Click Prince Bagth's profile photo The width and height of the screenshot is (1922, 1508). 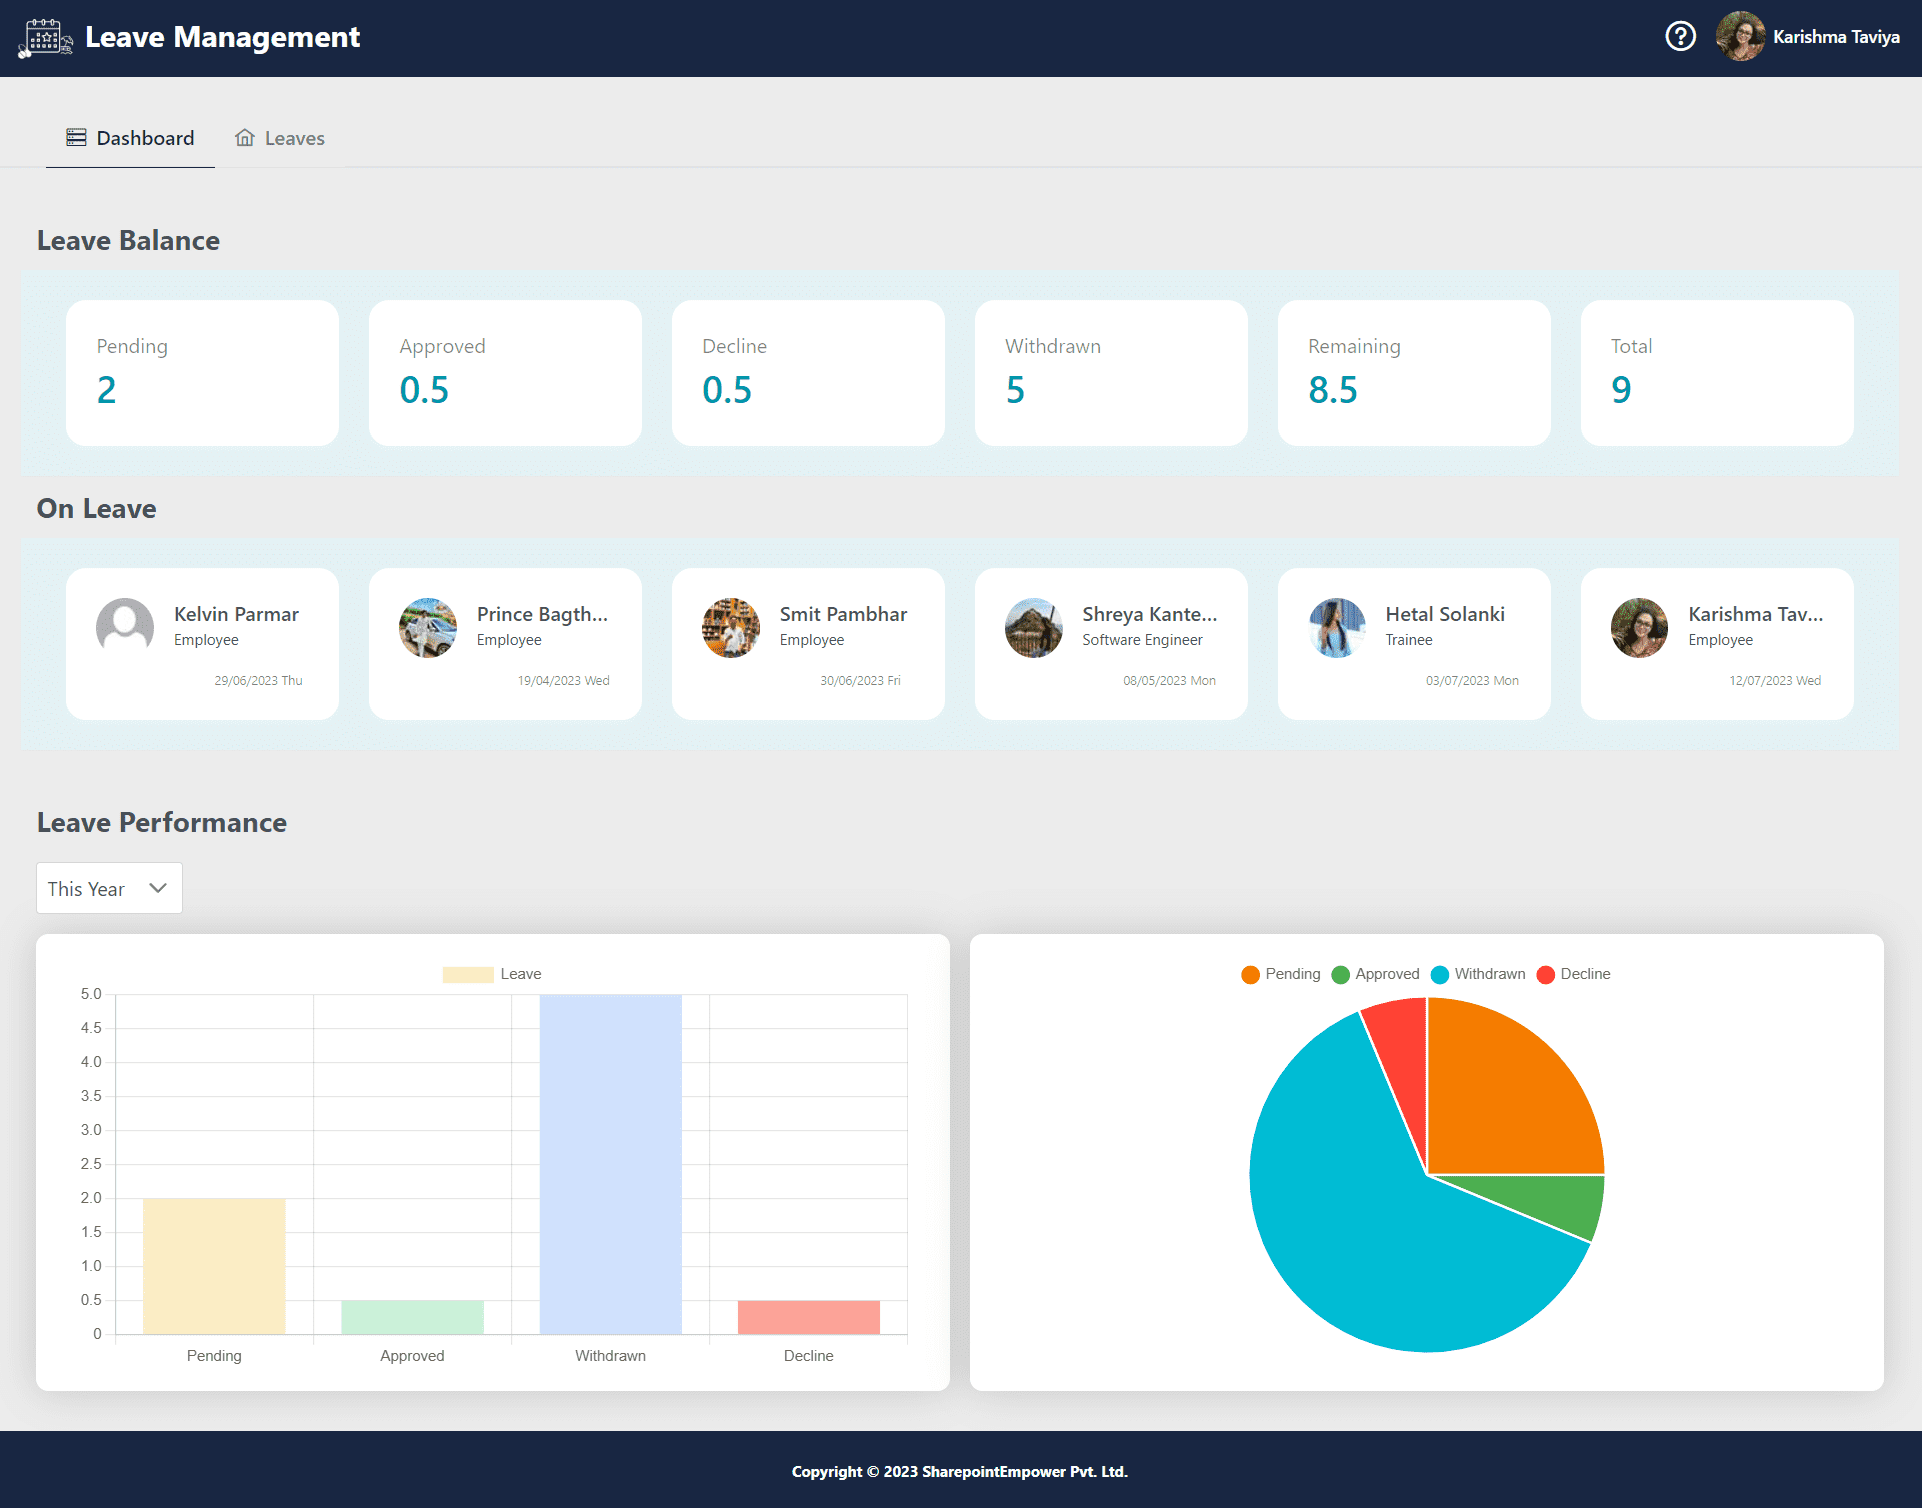[x=428, y=628]
